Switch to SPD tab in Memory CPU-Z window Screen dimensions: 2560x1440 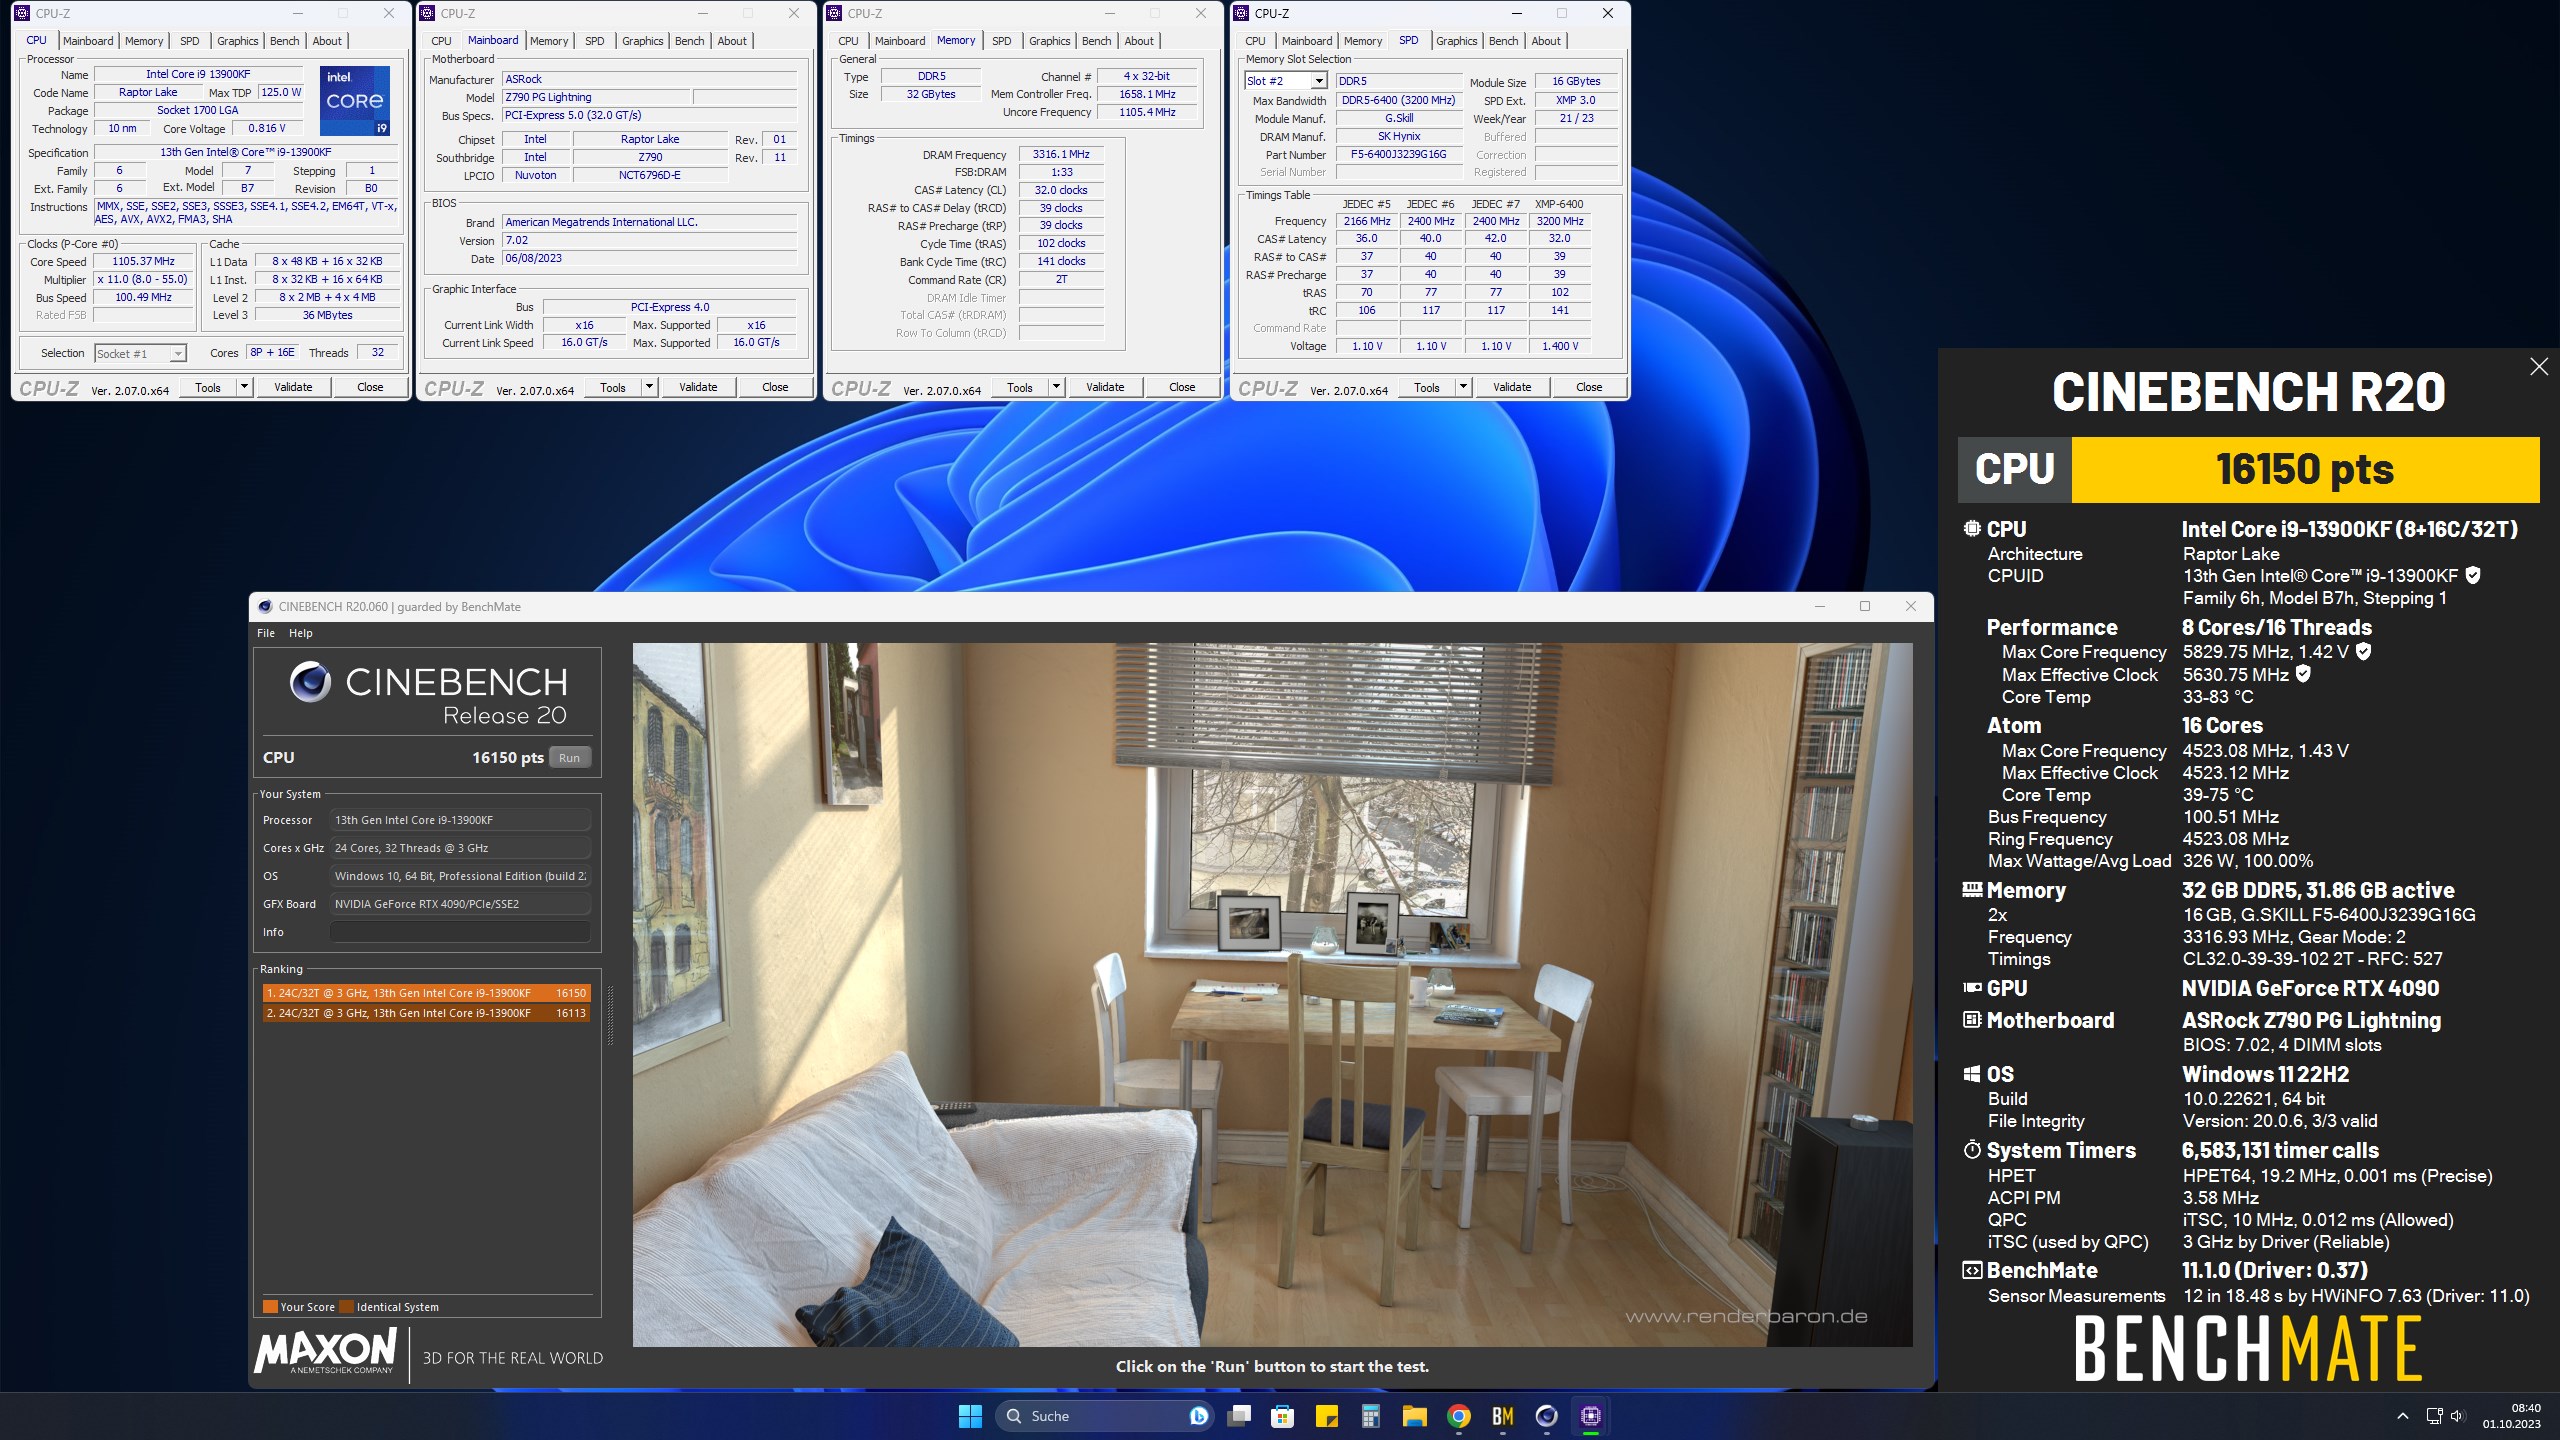pyautogui.click(x=1002, y=41)
